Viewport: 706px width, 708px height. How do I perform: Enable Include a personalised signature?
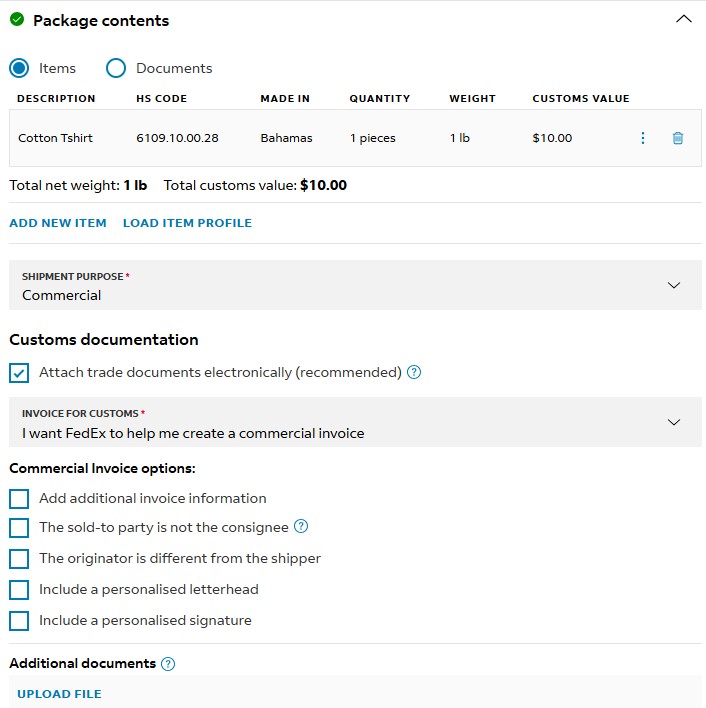click(19, 620)
